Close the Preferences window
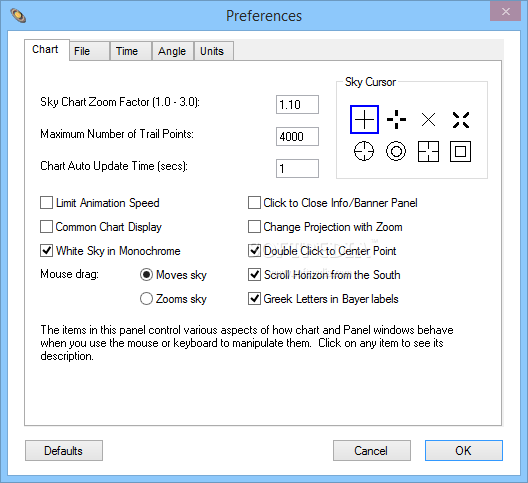528x483 pixels. click(505, 11)
